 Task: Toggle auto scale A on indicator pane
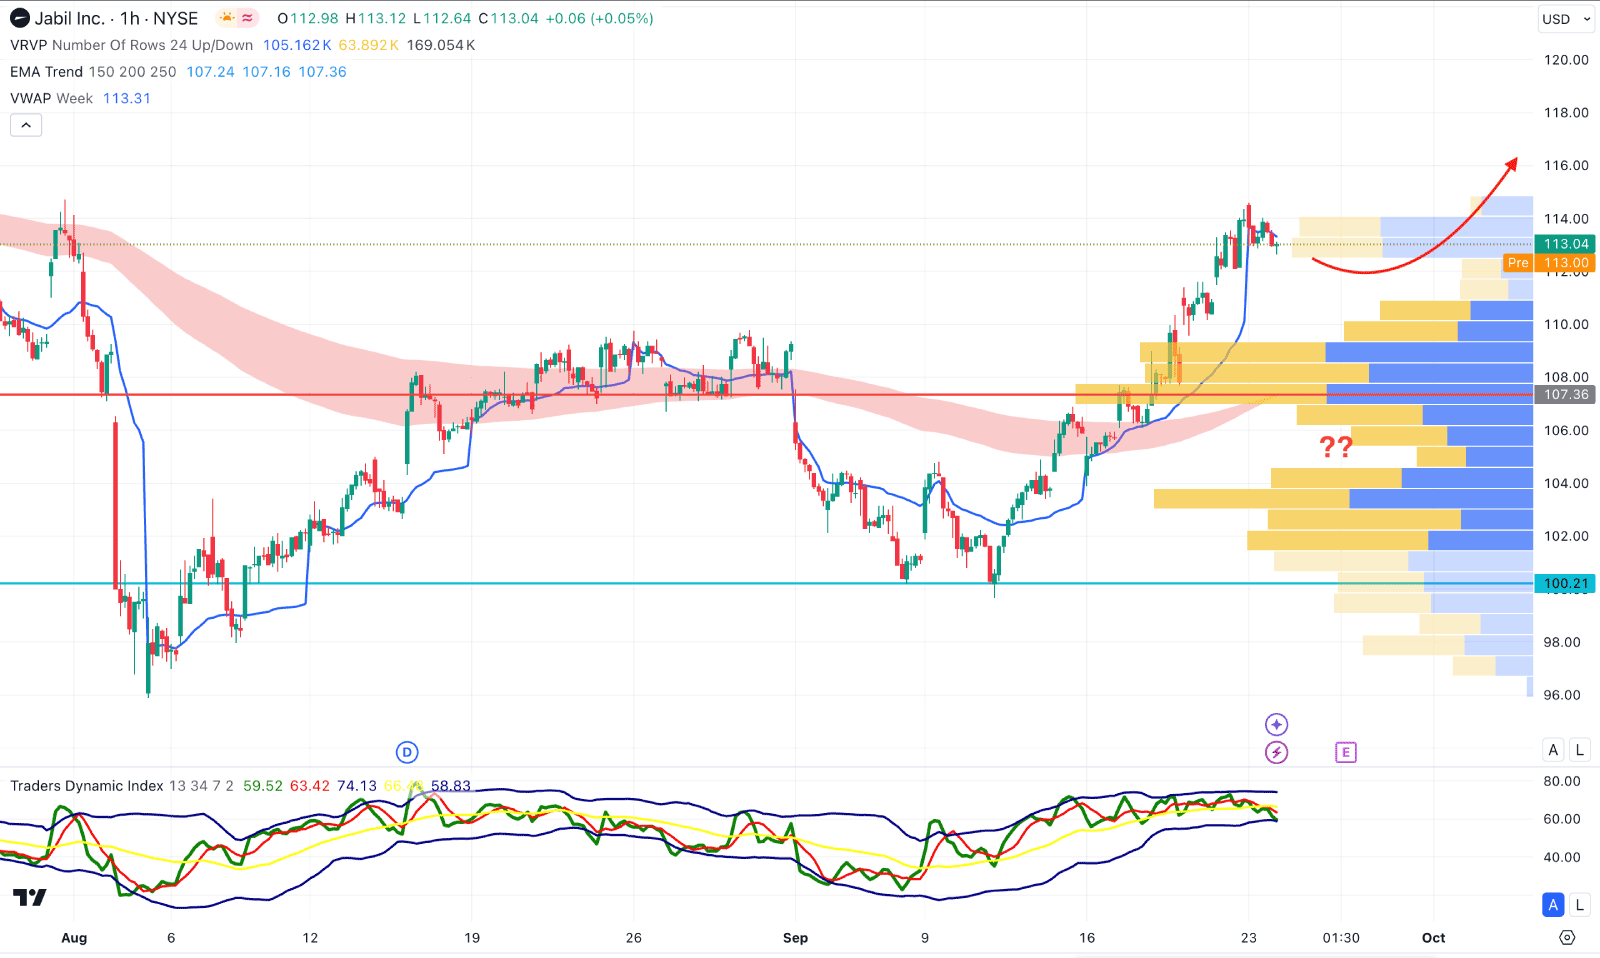coord(1553,905)
